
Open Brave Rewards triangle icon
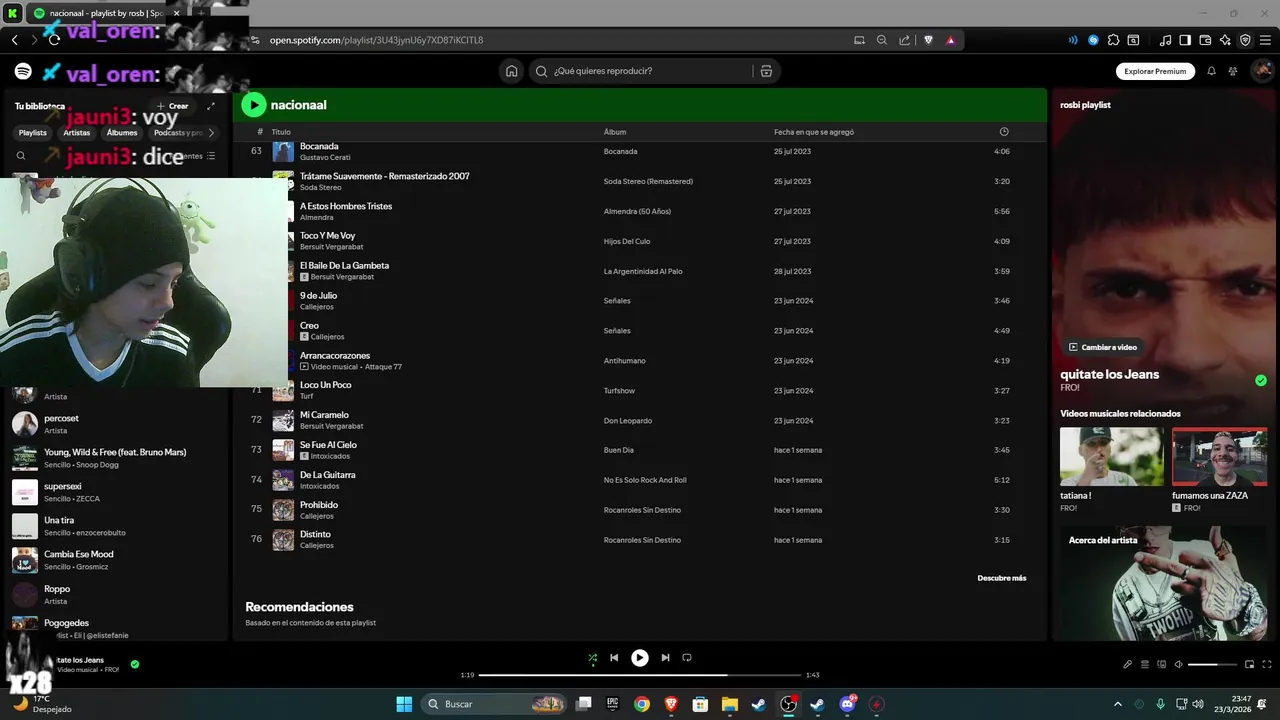tap(950, 40)
